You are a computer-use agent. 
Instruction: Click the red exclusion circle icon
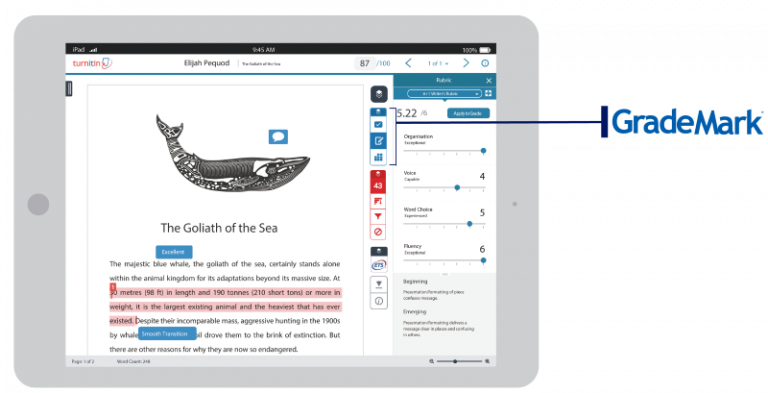click(378, 232)
